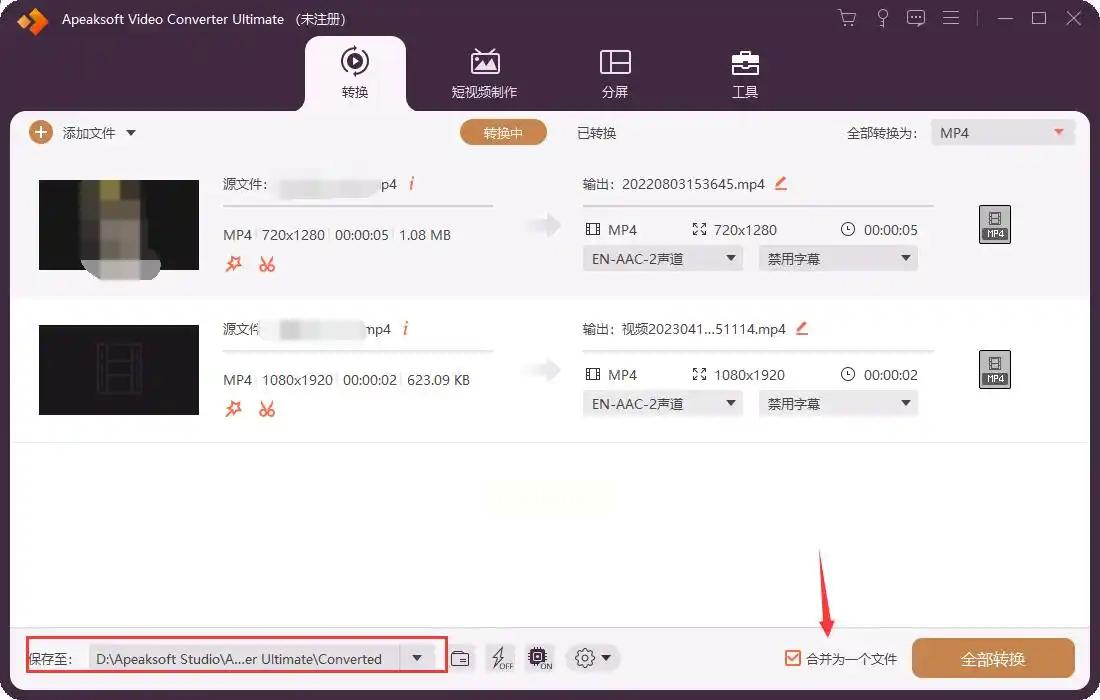
Task: Open MP4 format settings for first video
Action: [x=995, y=224]
